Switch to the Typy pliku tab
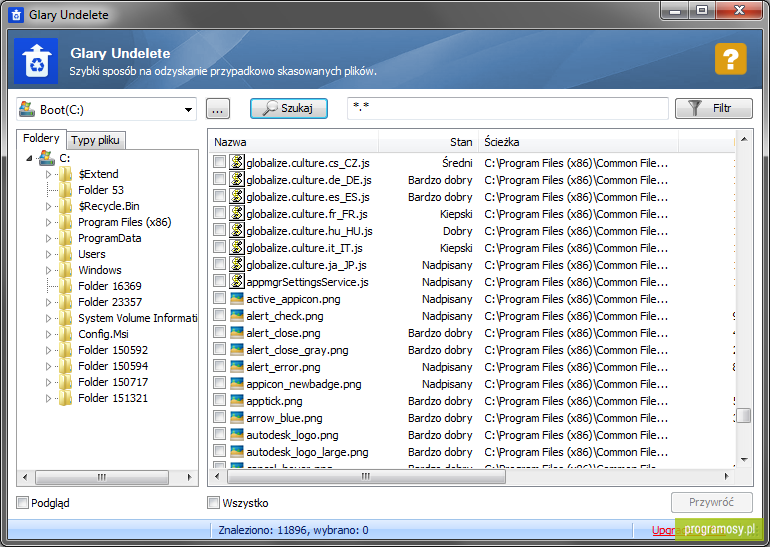Screen dimensions: 770x547 pos(95,140)
